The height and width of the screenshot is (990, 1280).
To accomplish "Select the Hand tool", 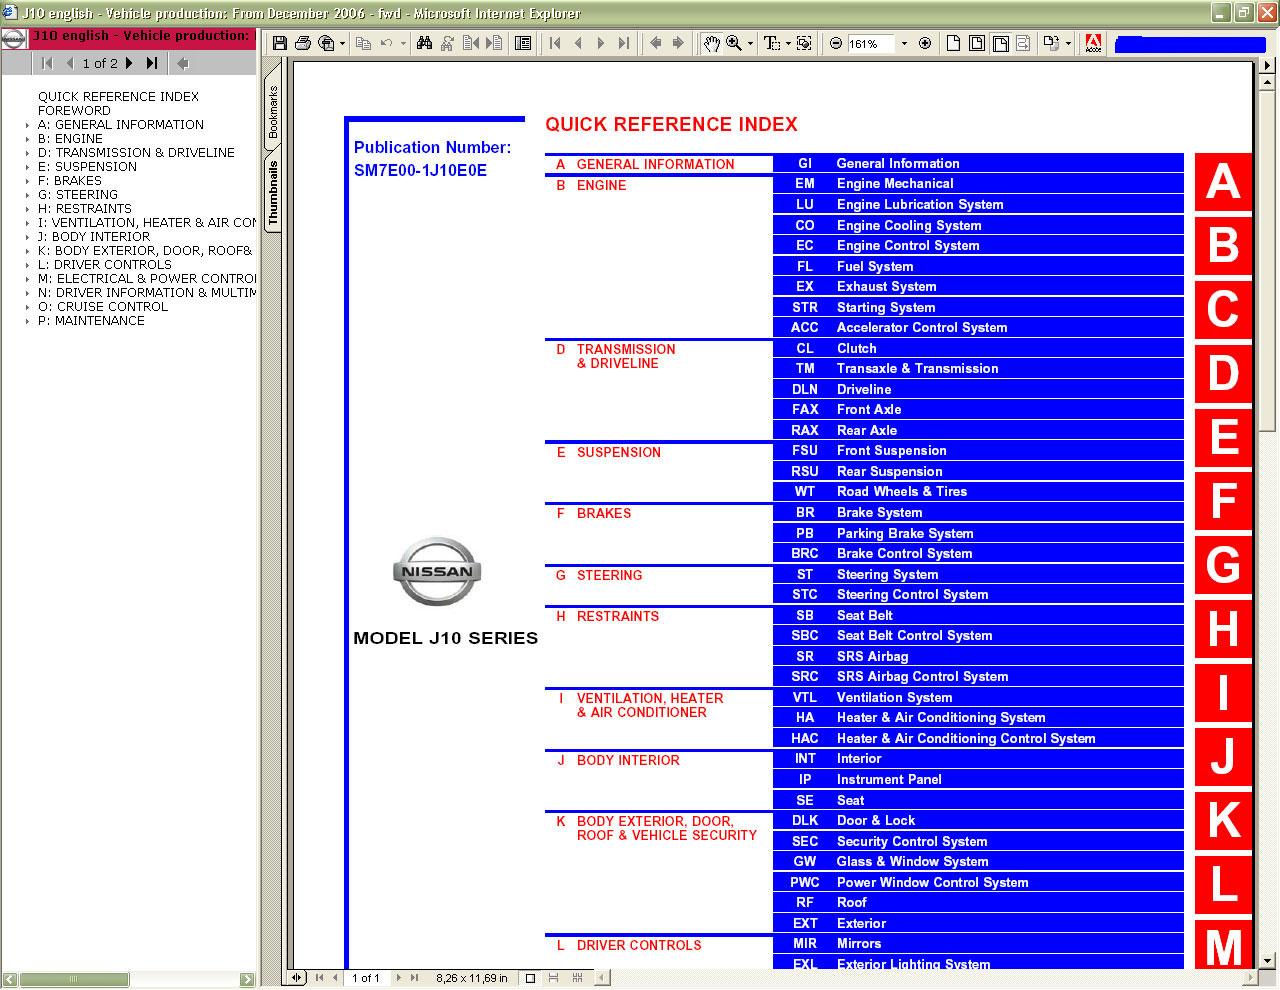I will [710, 43].
